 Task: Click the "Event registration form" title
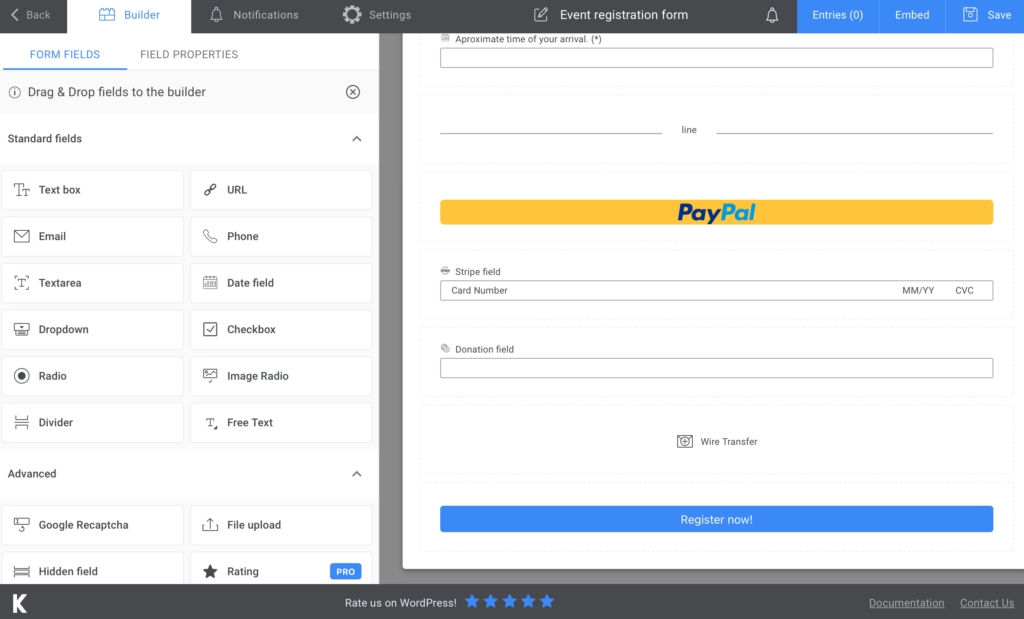[624, 14]
